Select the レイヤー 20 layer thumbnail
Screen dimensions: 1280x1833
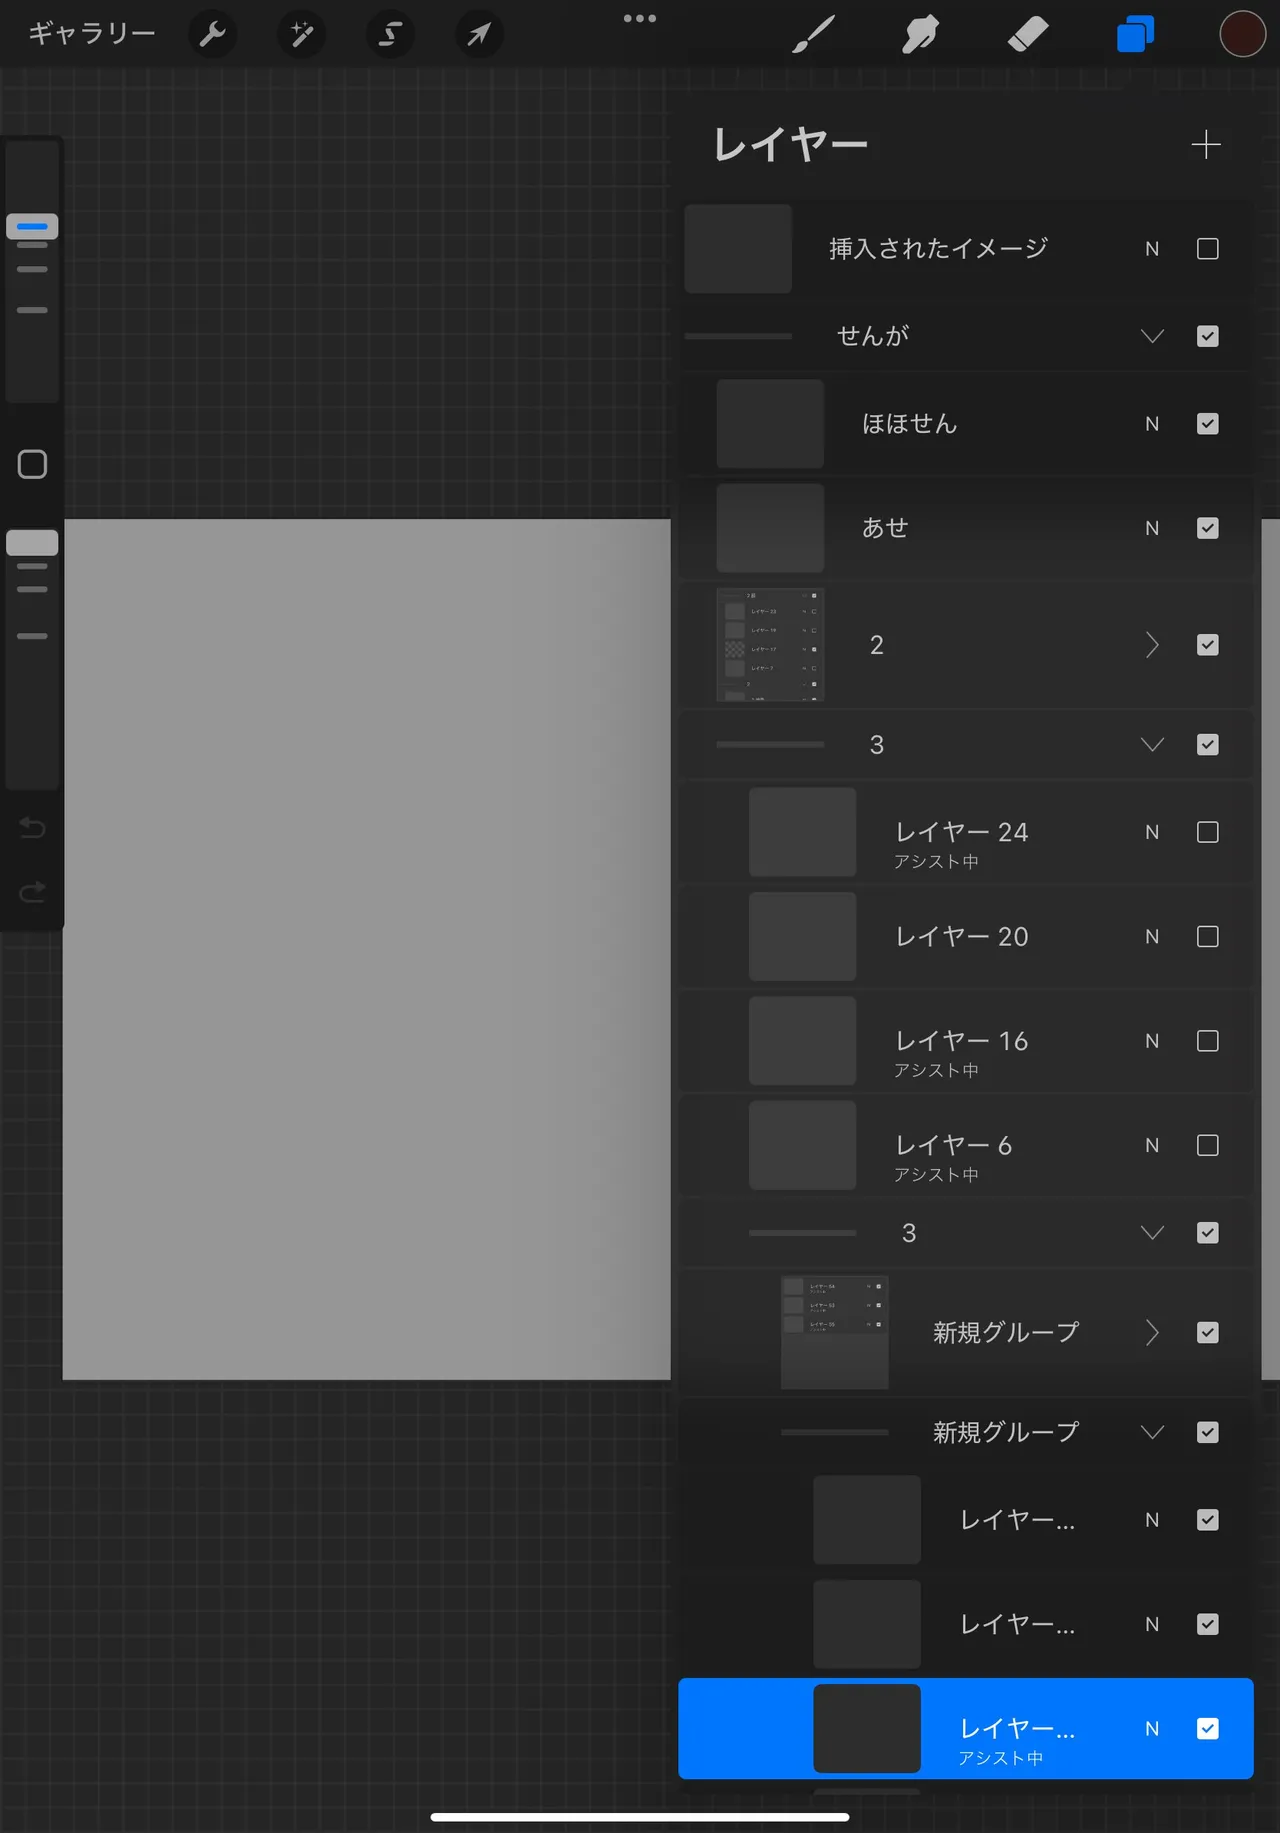pos(802,937)
